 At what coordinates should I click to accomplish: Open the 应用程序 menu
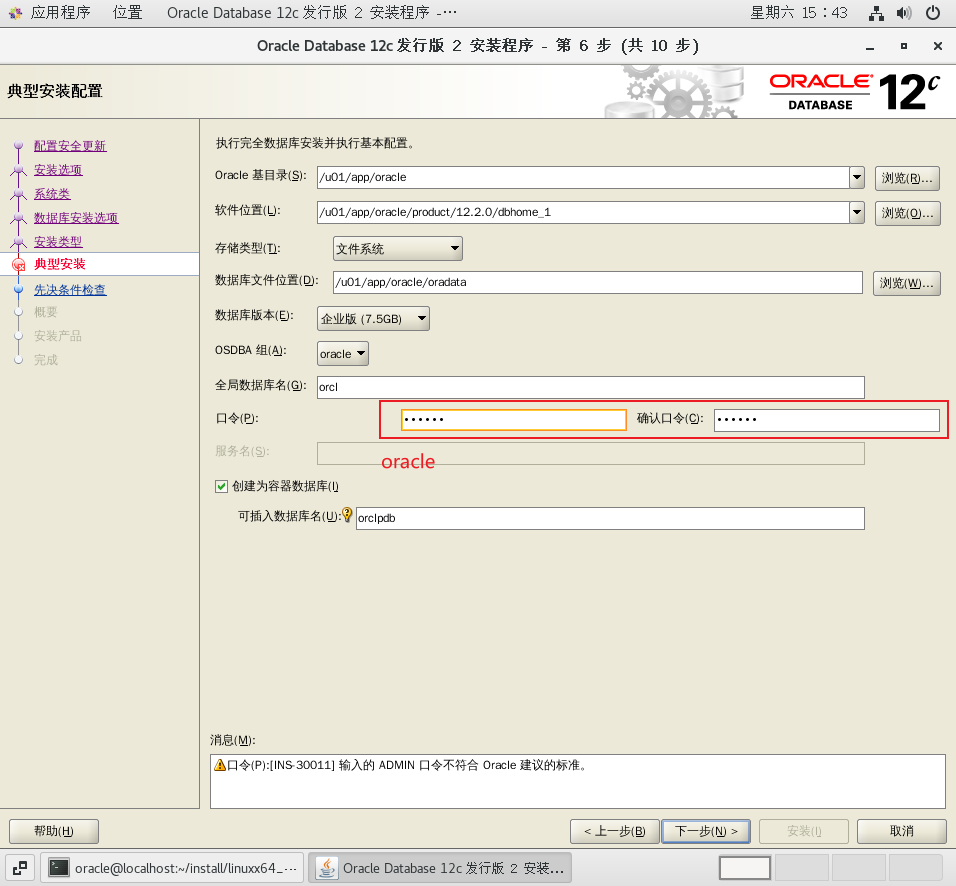(60, 13)
